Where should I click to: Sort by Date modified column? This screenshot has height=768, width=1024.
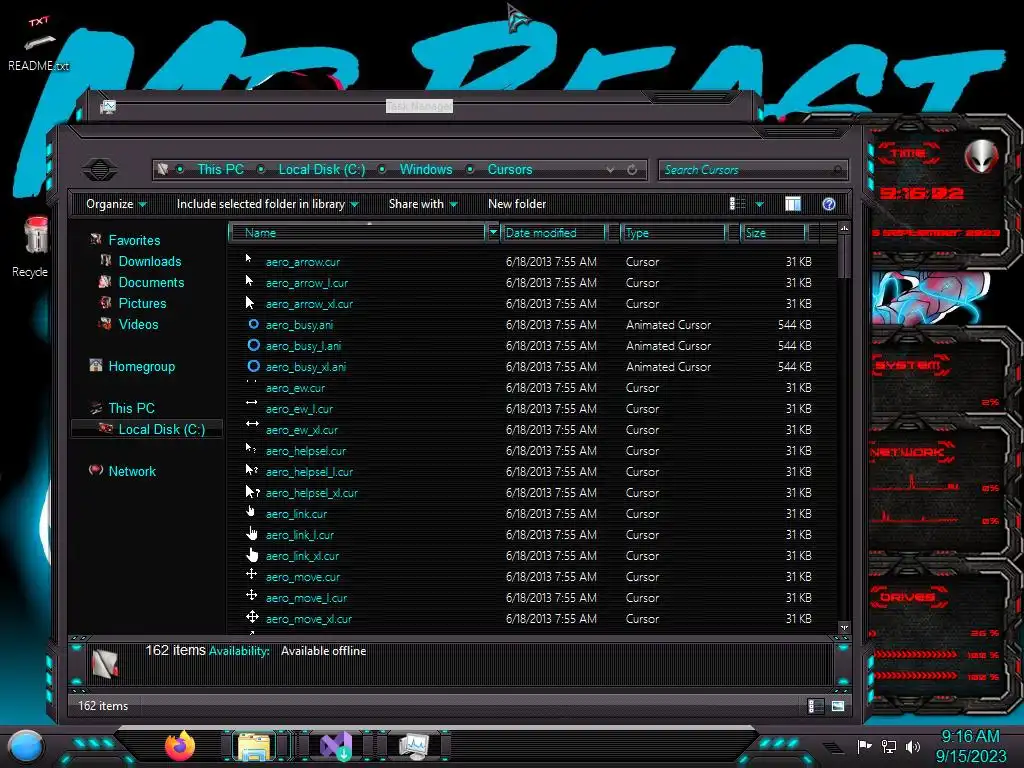(x=552, y=232)
